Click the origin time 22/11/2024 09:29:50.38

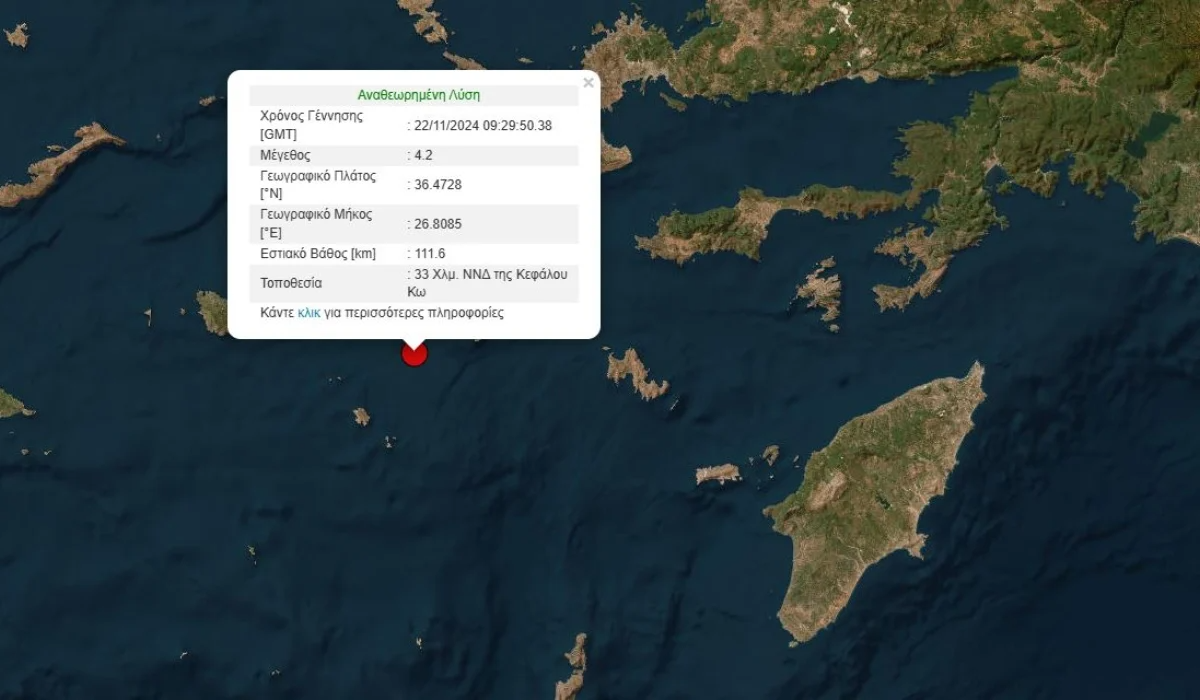[480, 125]
